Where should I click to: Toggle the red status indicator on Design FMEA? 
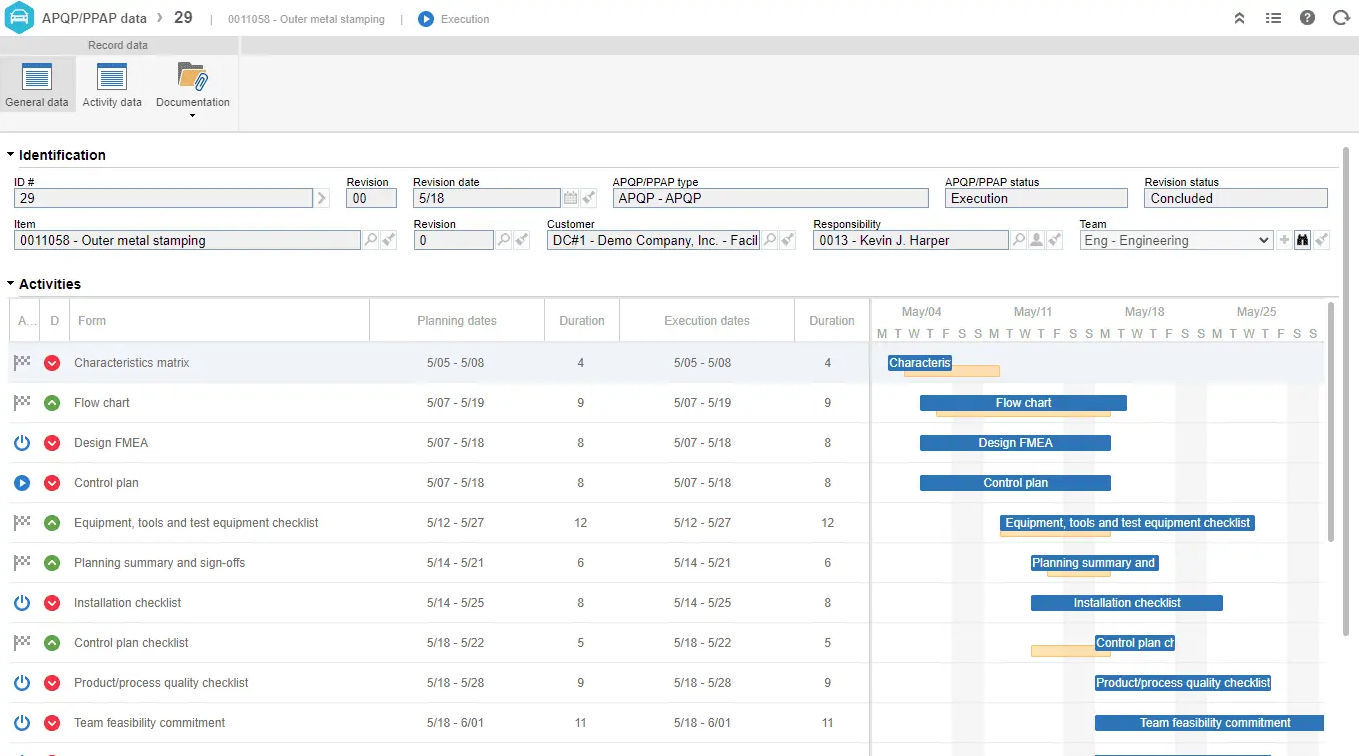coord(52,442)
